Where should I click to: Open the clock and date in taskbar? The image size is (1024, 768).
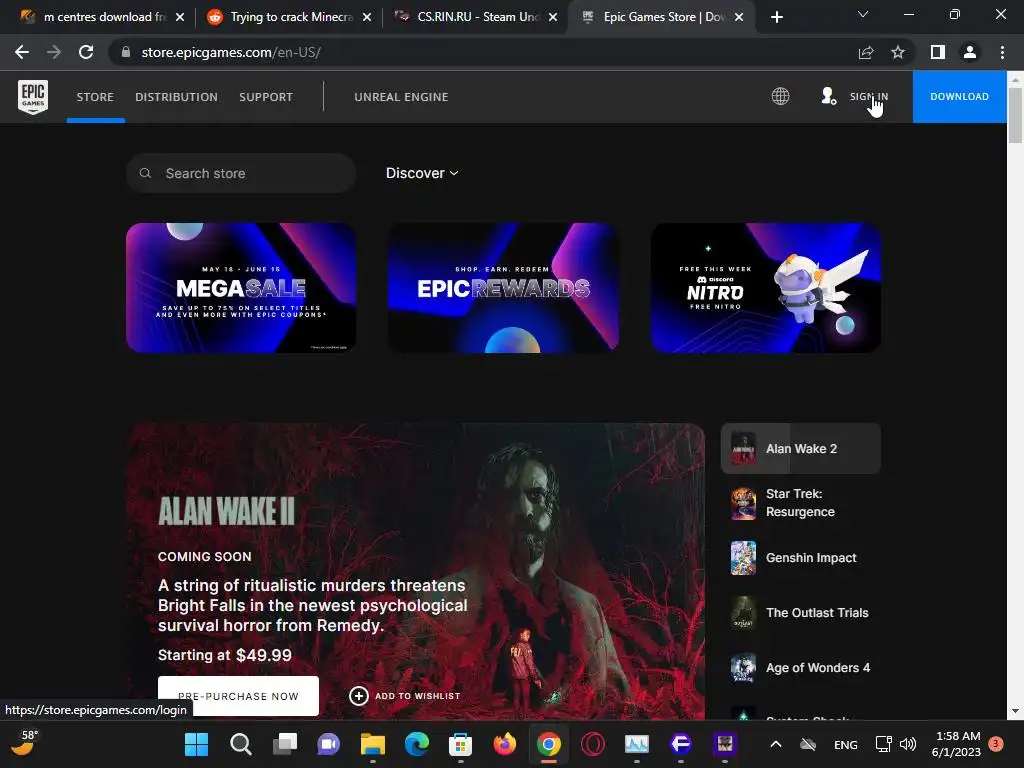tap(957, 744)
